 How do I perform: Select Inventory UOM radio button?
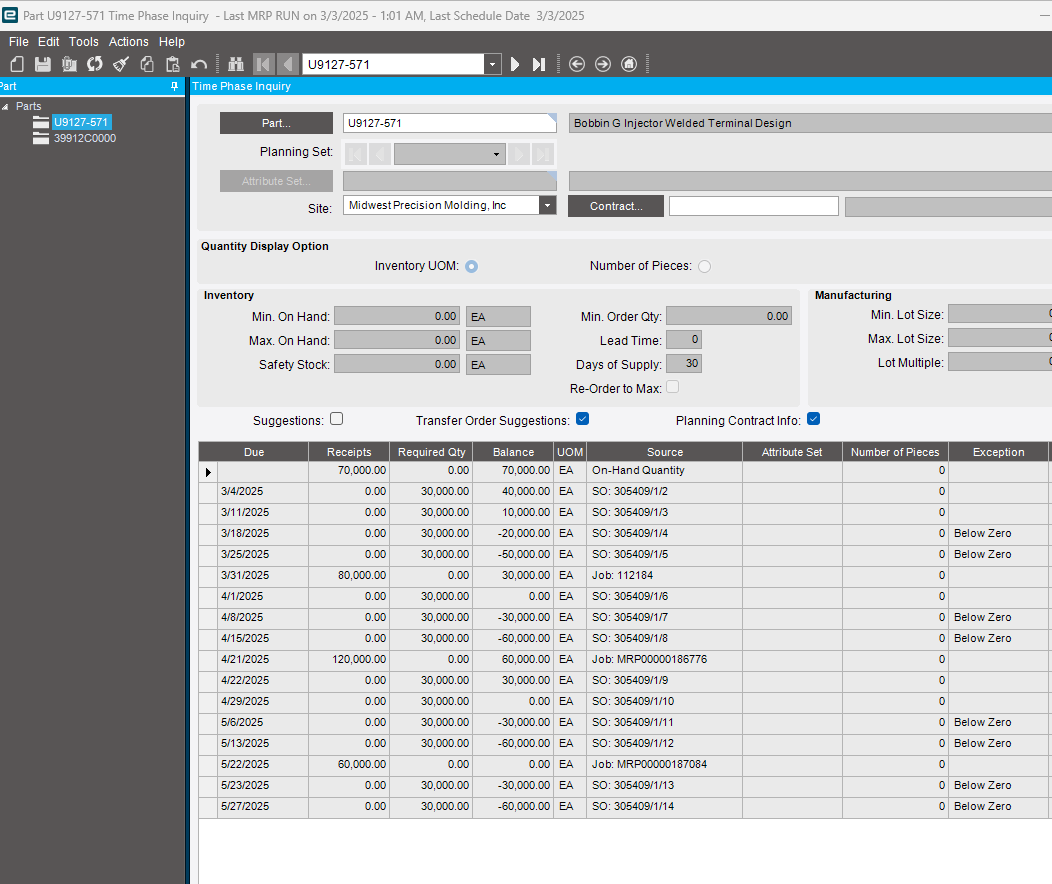tap(472, 266)
